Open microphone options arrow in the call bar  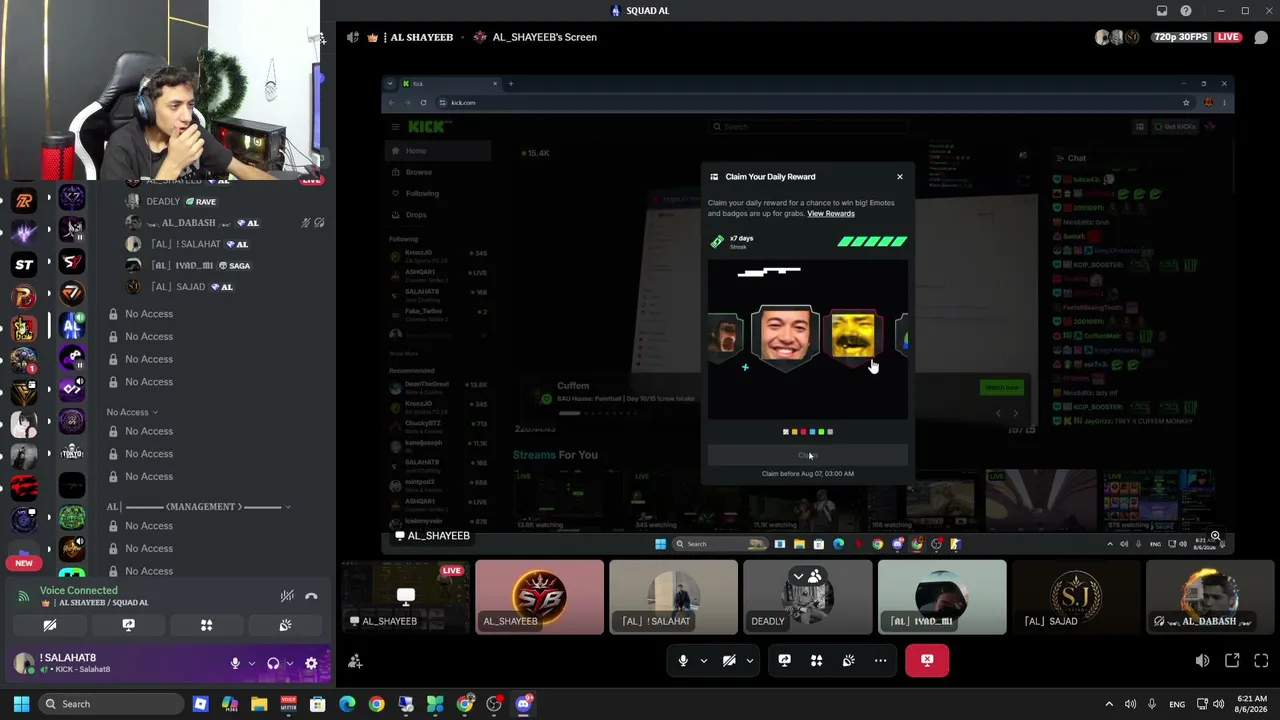pyautogui.click(x=703, y=660)
